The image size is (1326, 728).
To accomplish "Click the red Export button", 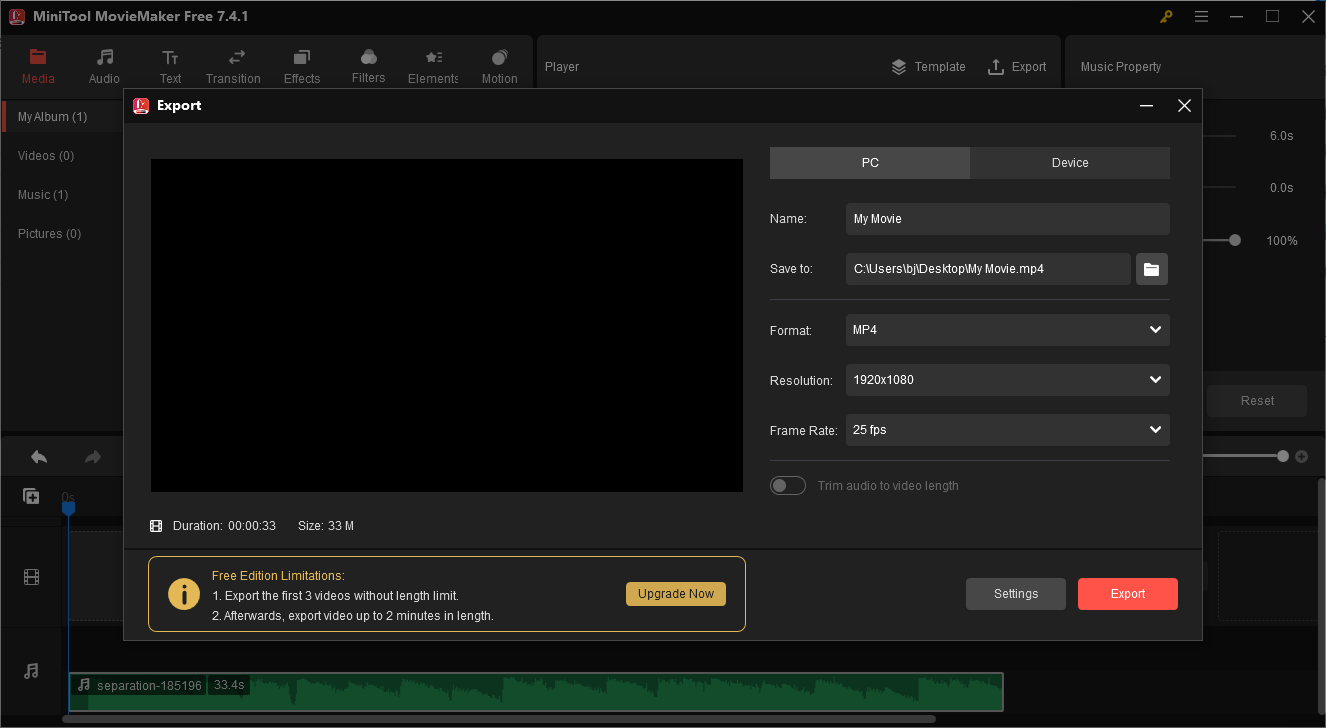I will pos(1128,594).
